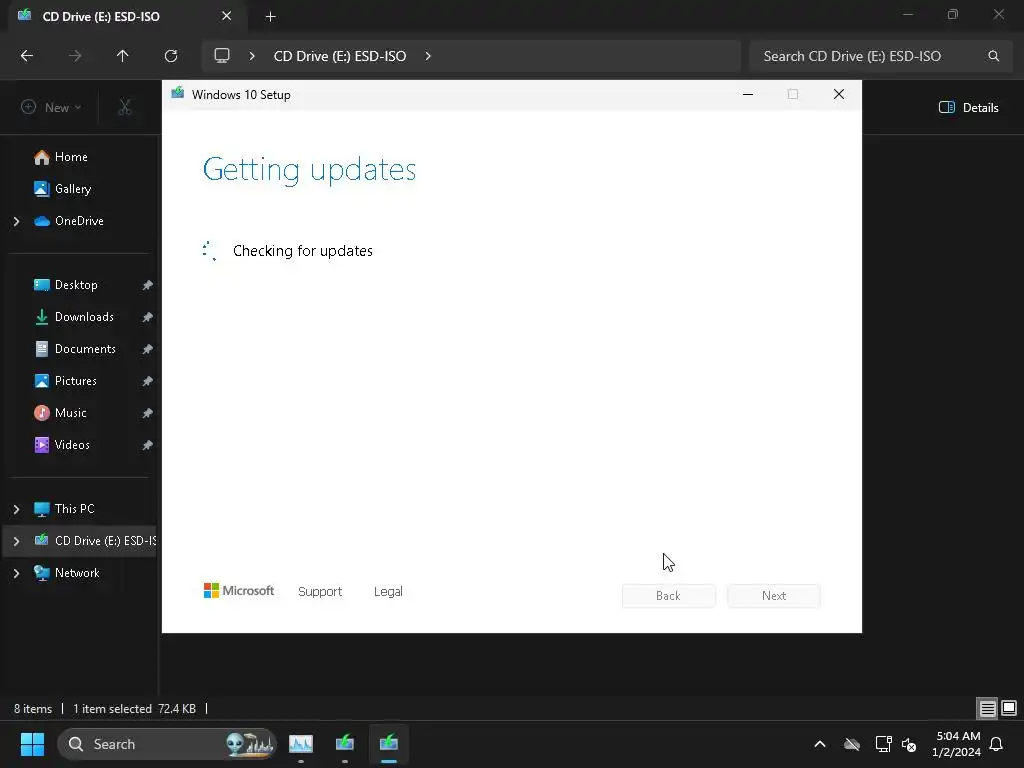This screenshot has width=1024, height=768.
Task: Open the clock showing 5:04 AM
Action: click(x=957, y=744)
